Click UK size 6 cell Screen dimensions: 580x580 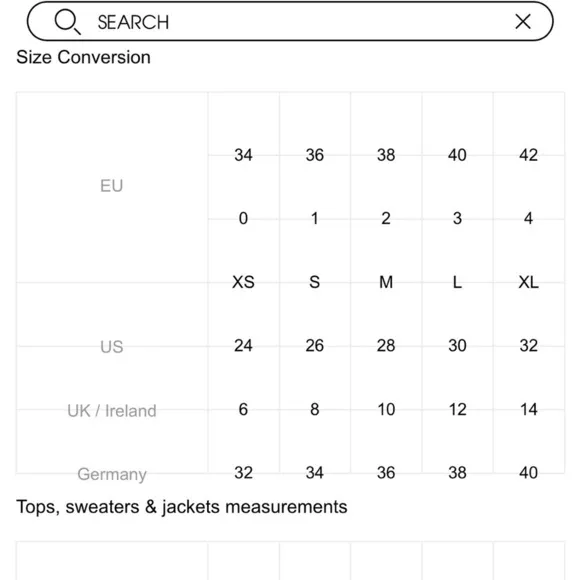(x=243, y=409)
